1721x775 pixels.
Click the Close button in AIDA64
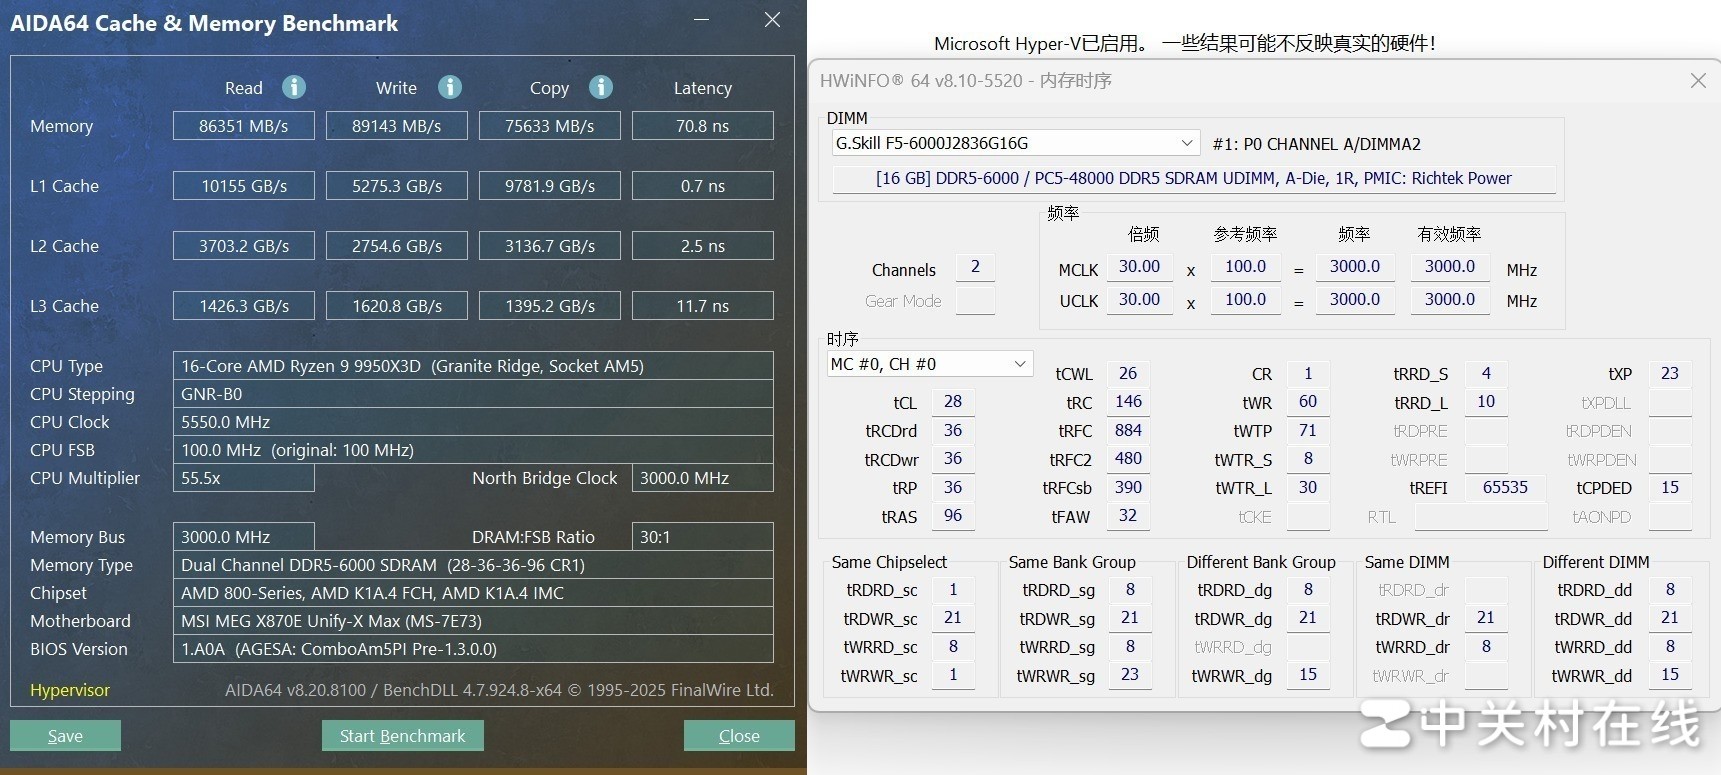tap(739, 735)
